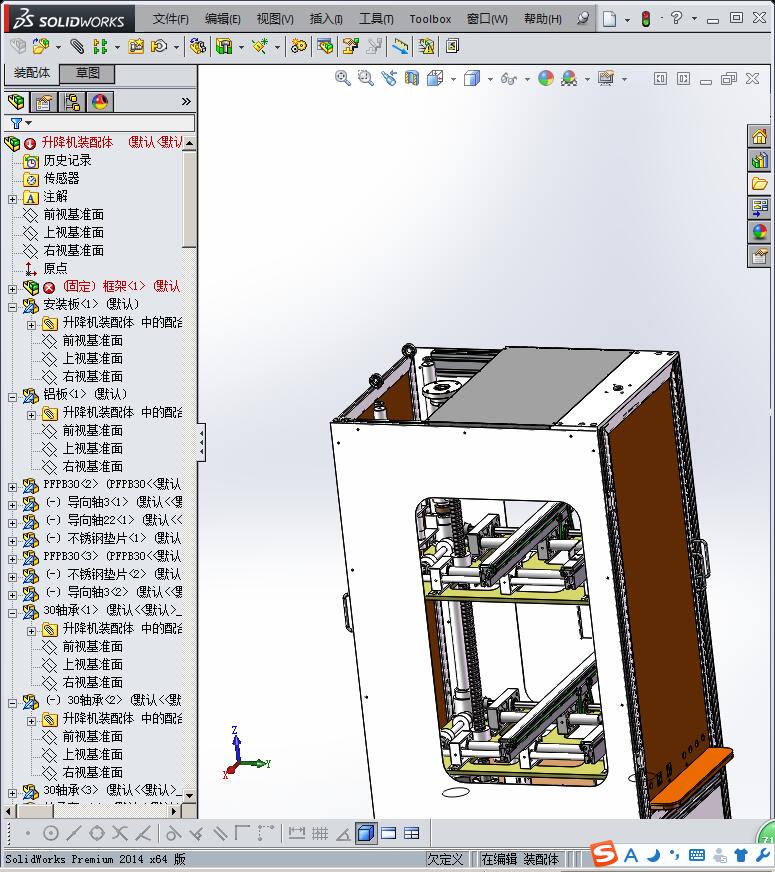Open the New document dropdown arrow
The height and width of the screenshot is (872, 775).
point(627,19)
